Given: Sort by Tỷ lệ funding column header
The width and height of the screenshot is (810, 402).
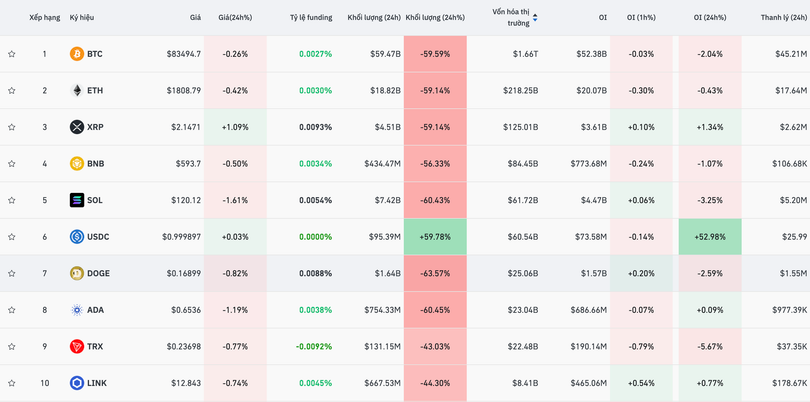Looking at the screenshot, I should tap(310, 17).
